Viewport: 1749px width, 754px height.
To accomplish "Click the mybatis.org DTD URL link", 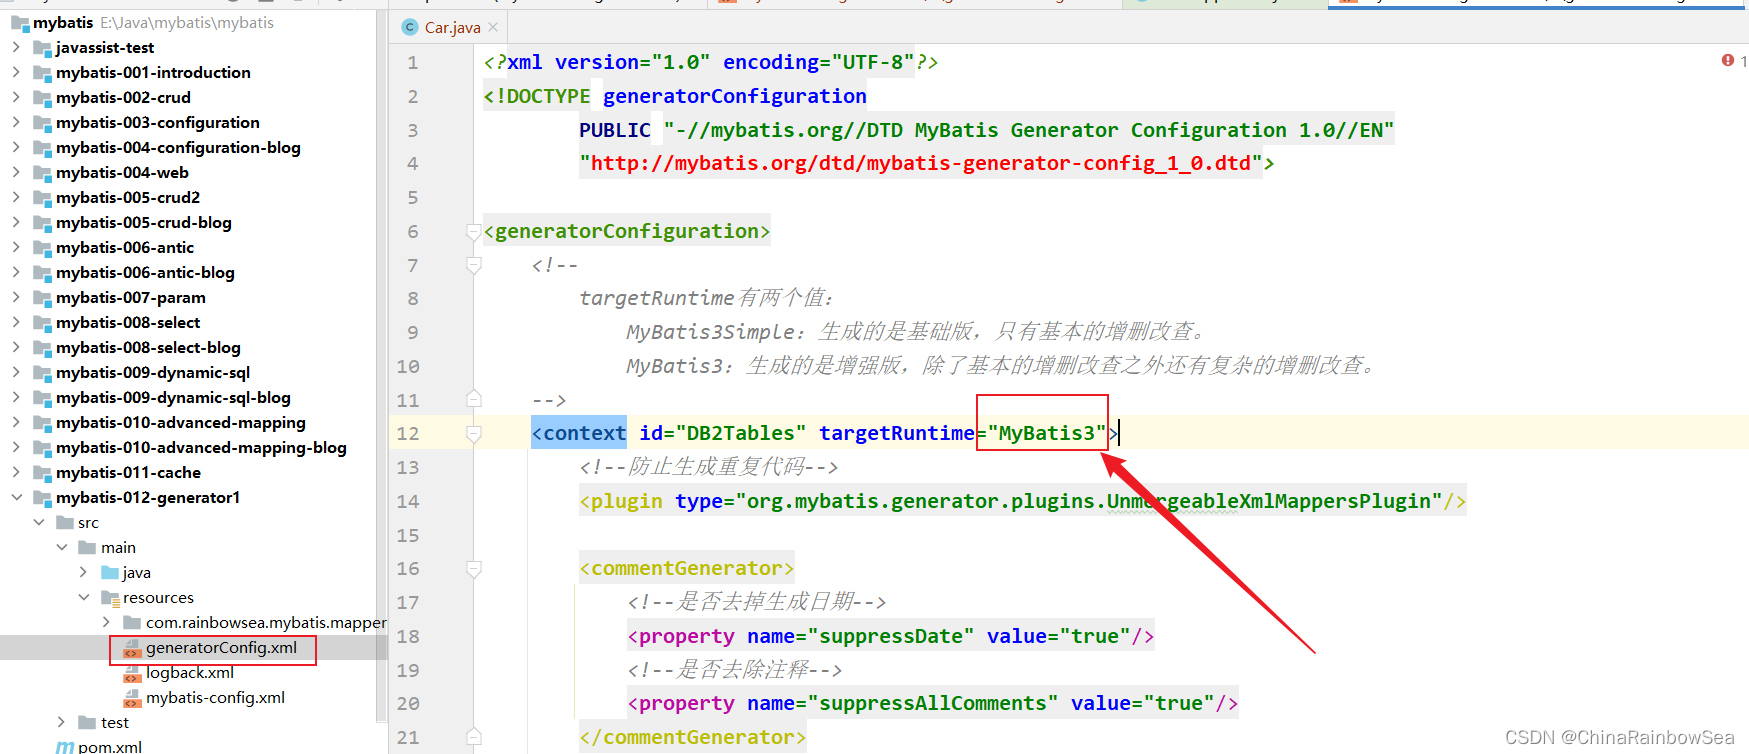I will [920, 164].
